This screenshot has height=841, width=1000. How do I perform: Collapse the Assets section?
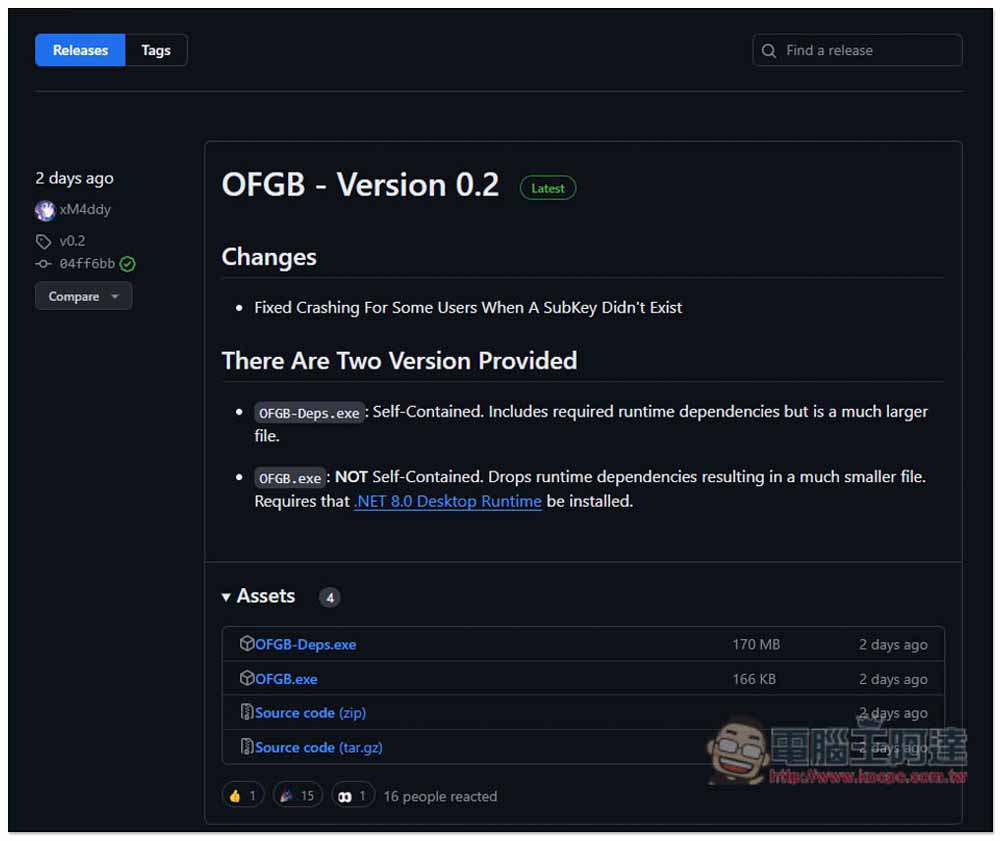(x=258, y=596)
